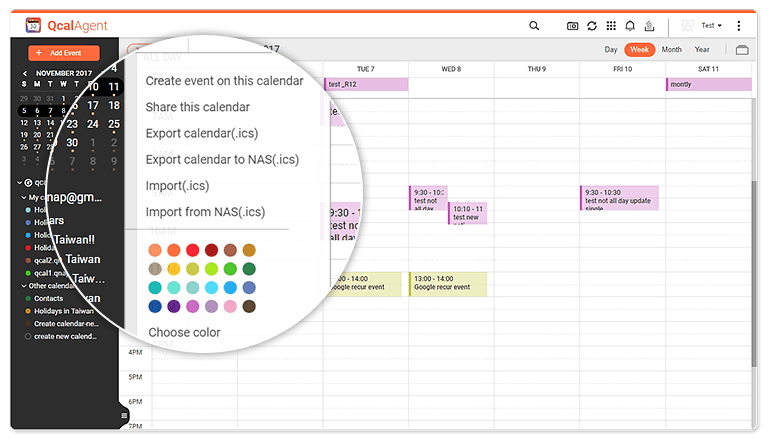The width and height of the screenshot is (768, 439).
Task: Open Wednesday's 9:30 test not all day event
Action: click(x=428, y=198)
